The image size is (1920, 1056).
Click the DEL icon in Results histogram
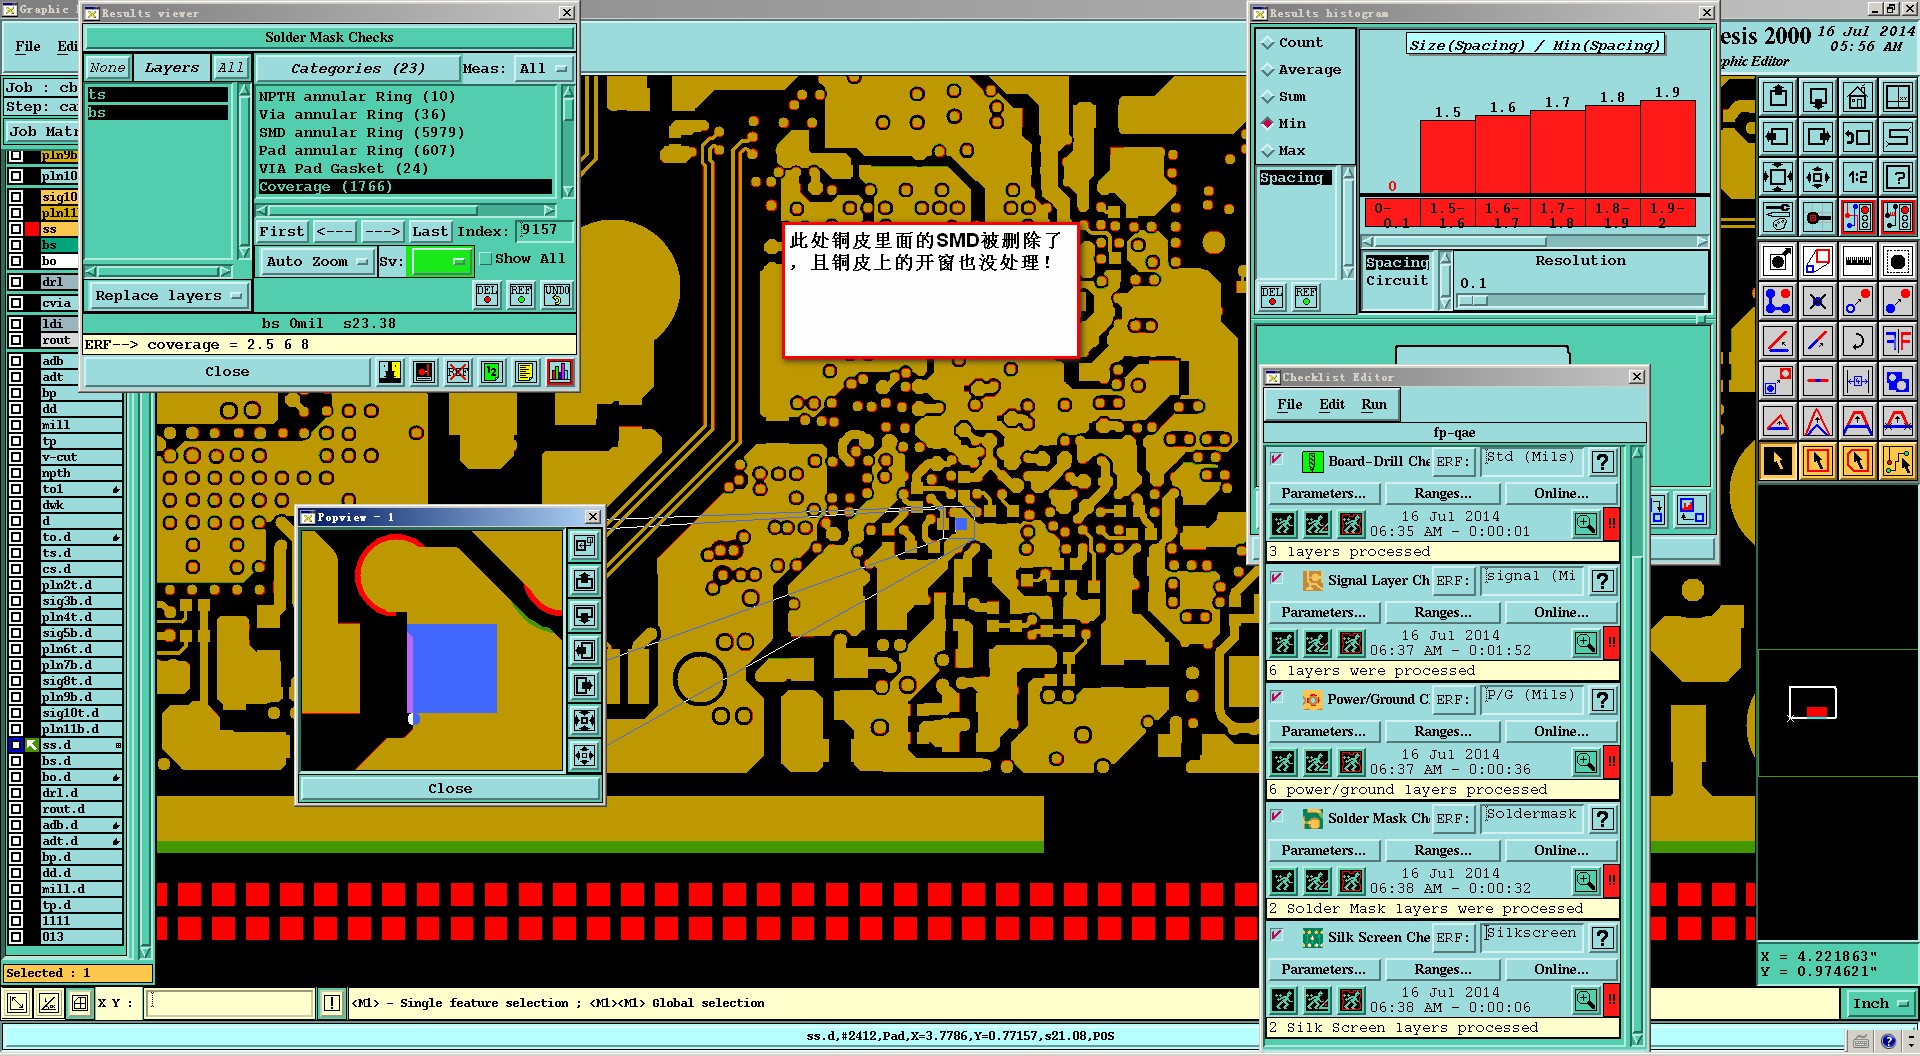1272,297
